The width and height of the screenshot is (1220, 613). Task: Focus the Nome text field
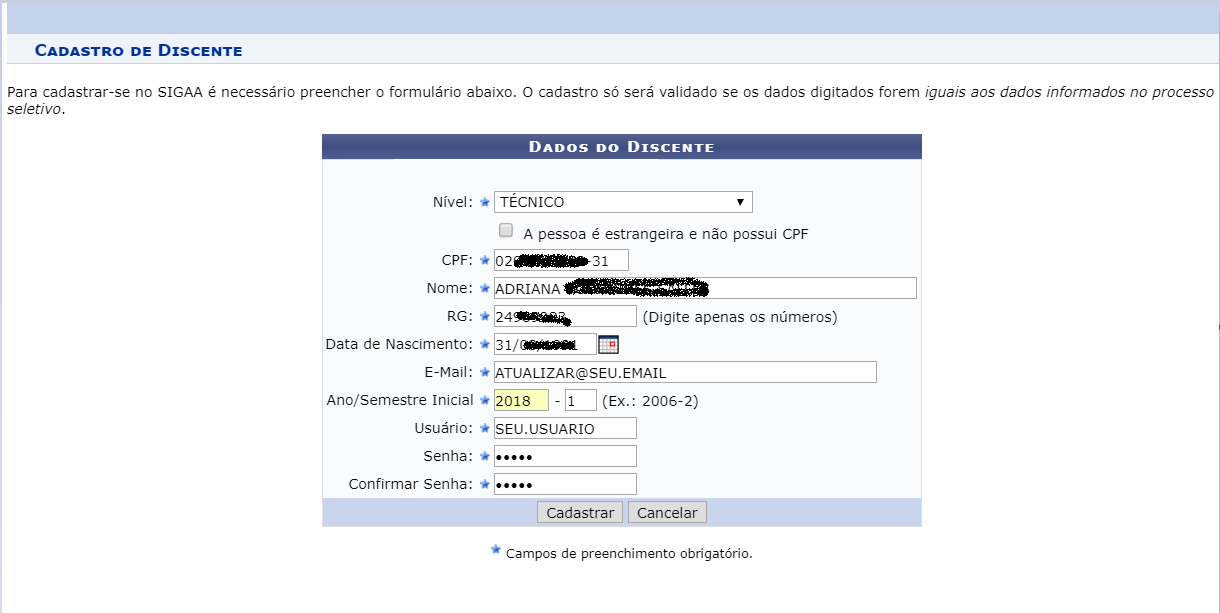pos(705,288)
